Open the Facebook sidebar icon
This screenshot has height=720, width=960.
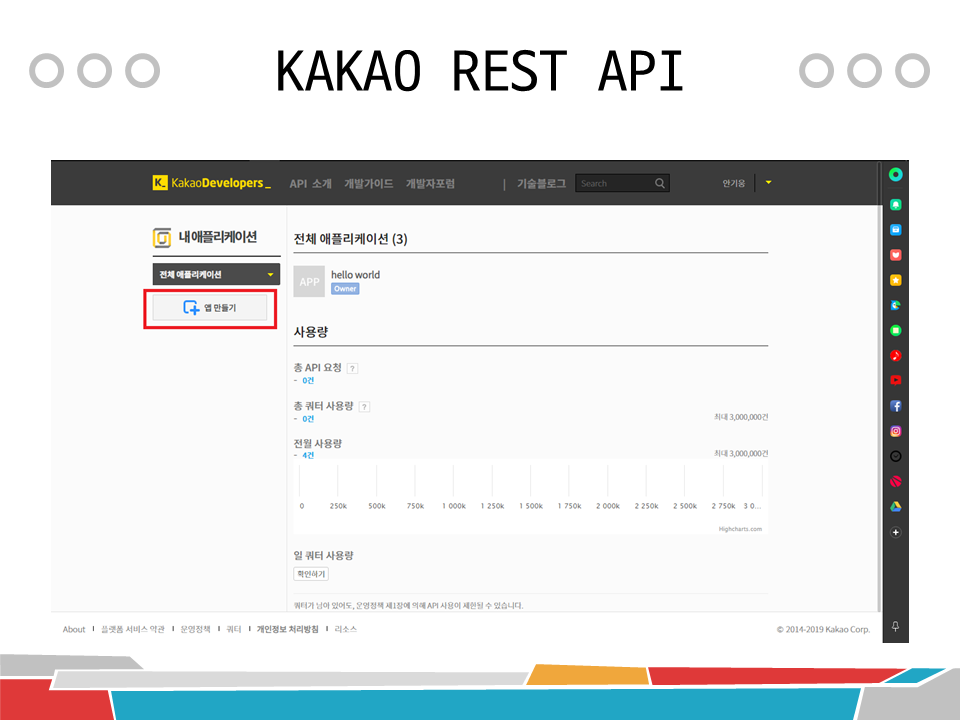click(896, 406)
